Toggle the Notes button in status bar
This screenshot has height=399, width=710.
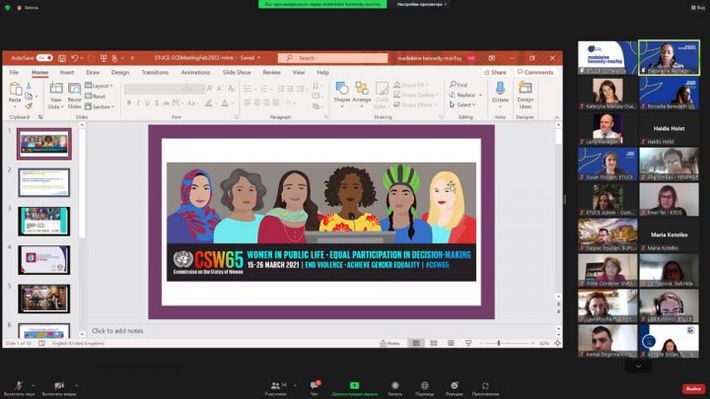pos(390,343)
